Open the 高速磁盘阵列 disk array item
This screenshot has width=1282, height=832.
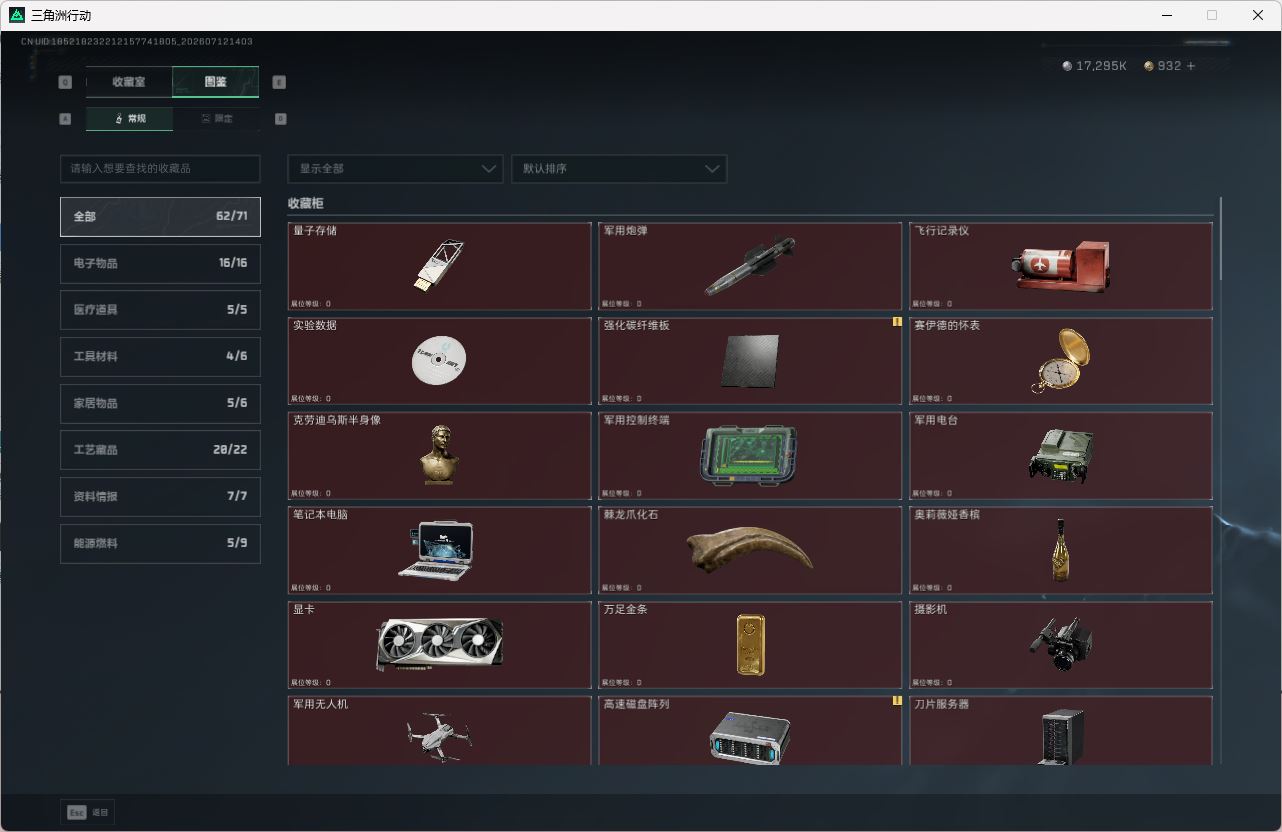(x=750, y=731)
